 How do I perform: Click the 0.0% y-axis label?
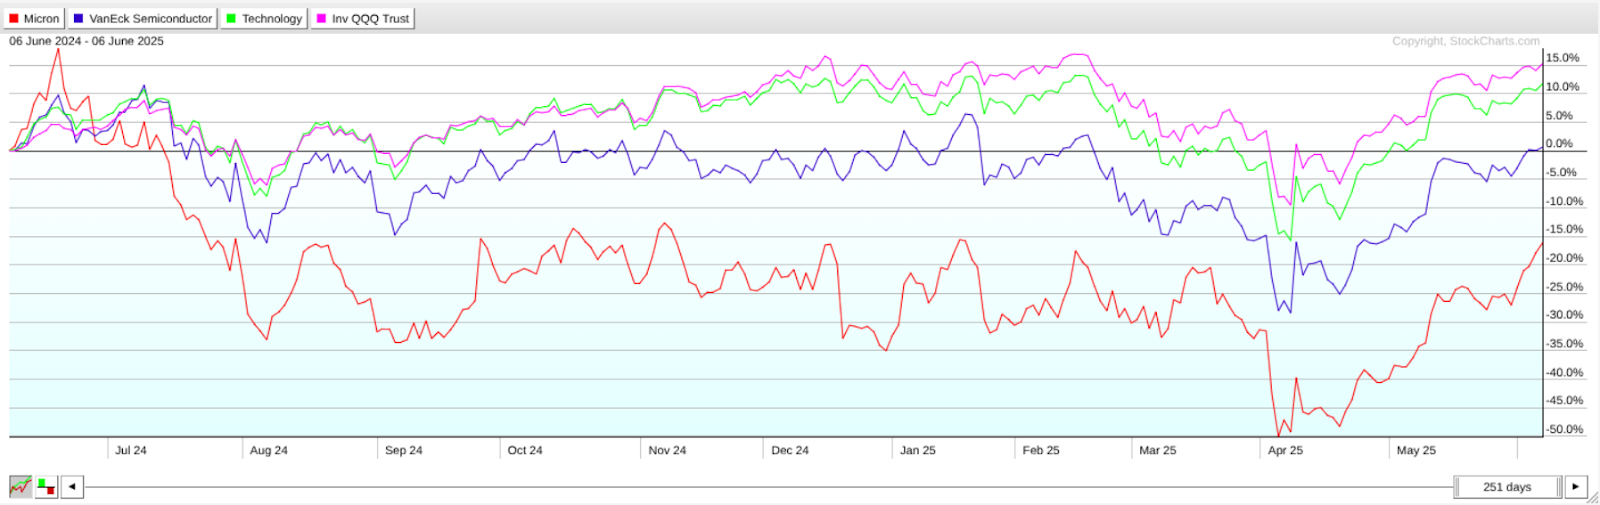(1560, 144)
